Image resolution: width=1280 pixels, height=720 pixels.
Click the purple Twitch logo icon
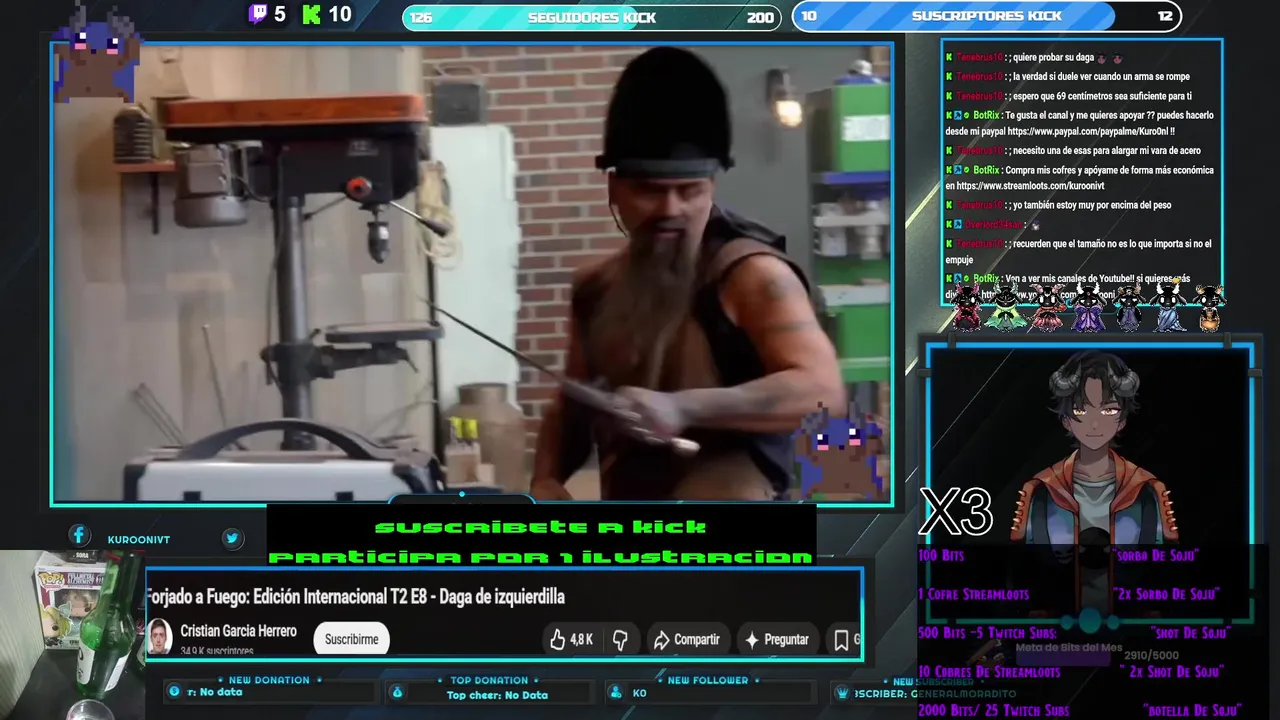(x=259, y=14)
